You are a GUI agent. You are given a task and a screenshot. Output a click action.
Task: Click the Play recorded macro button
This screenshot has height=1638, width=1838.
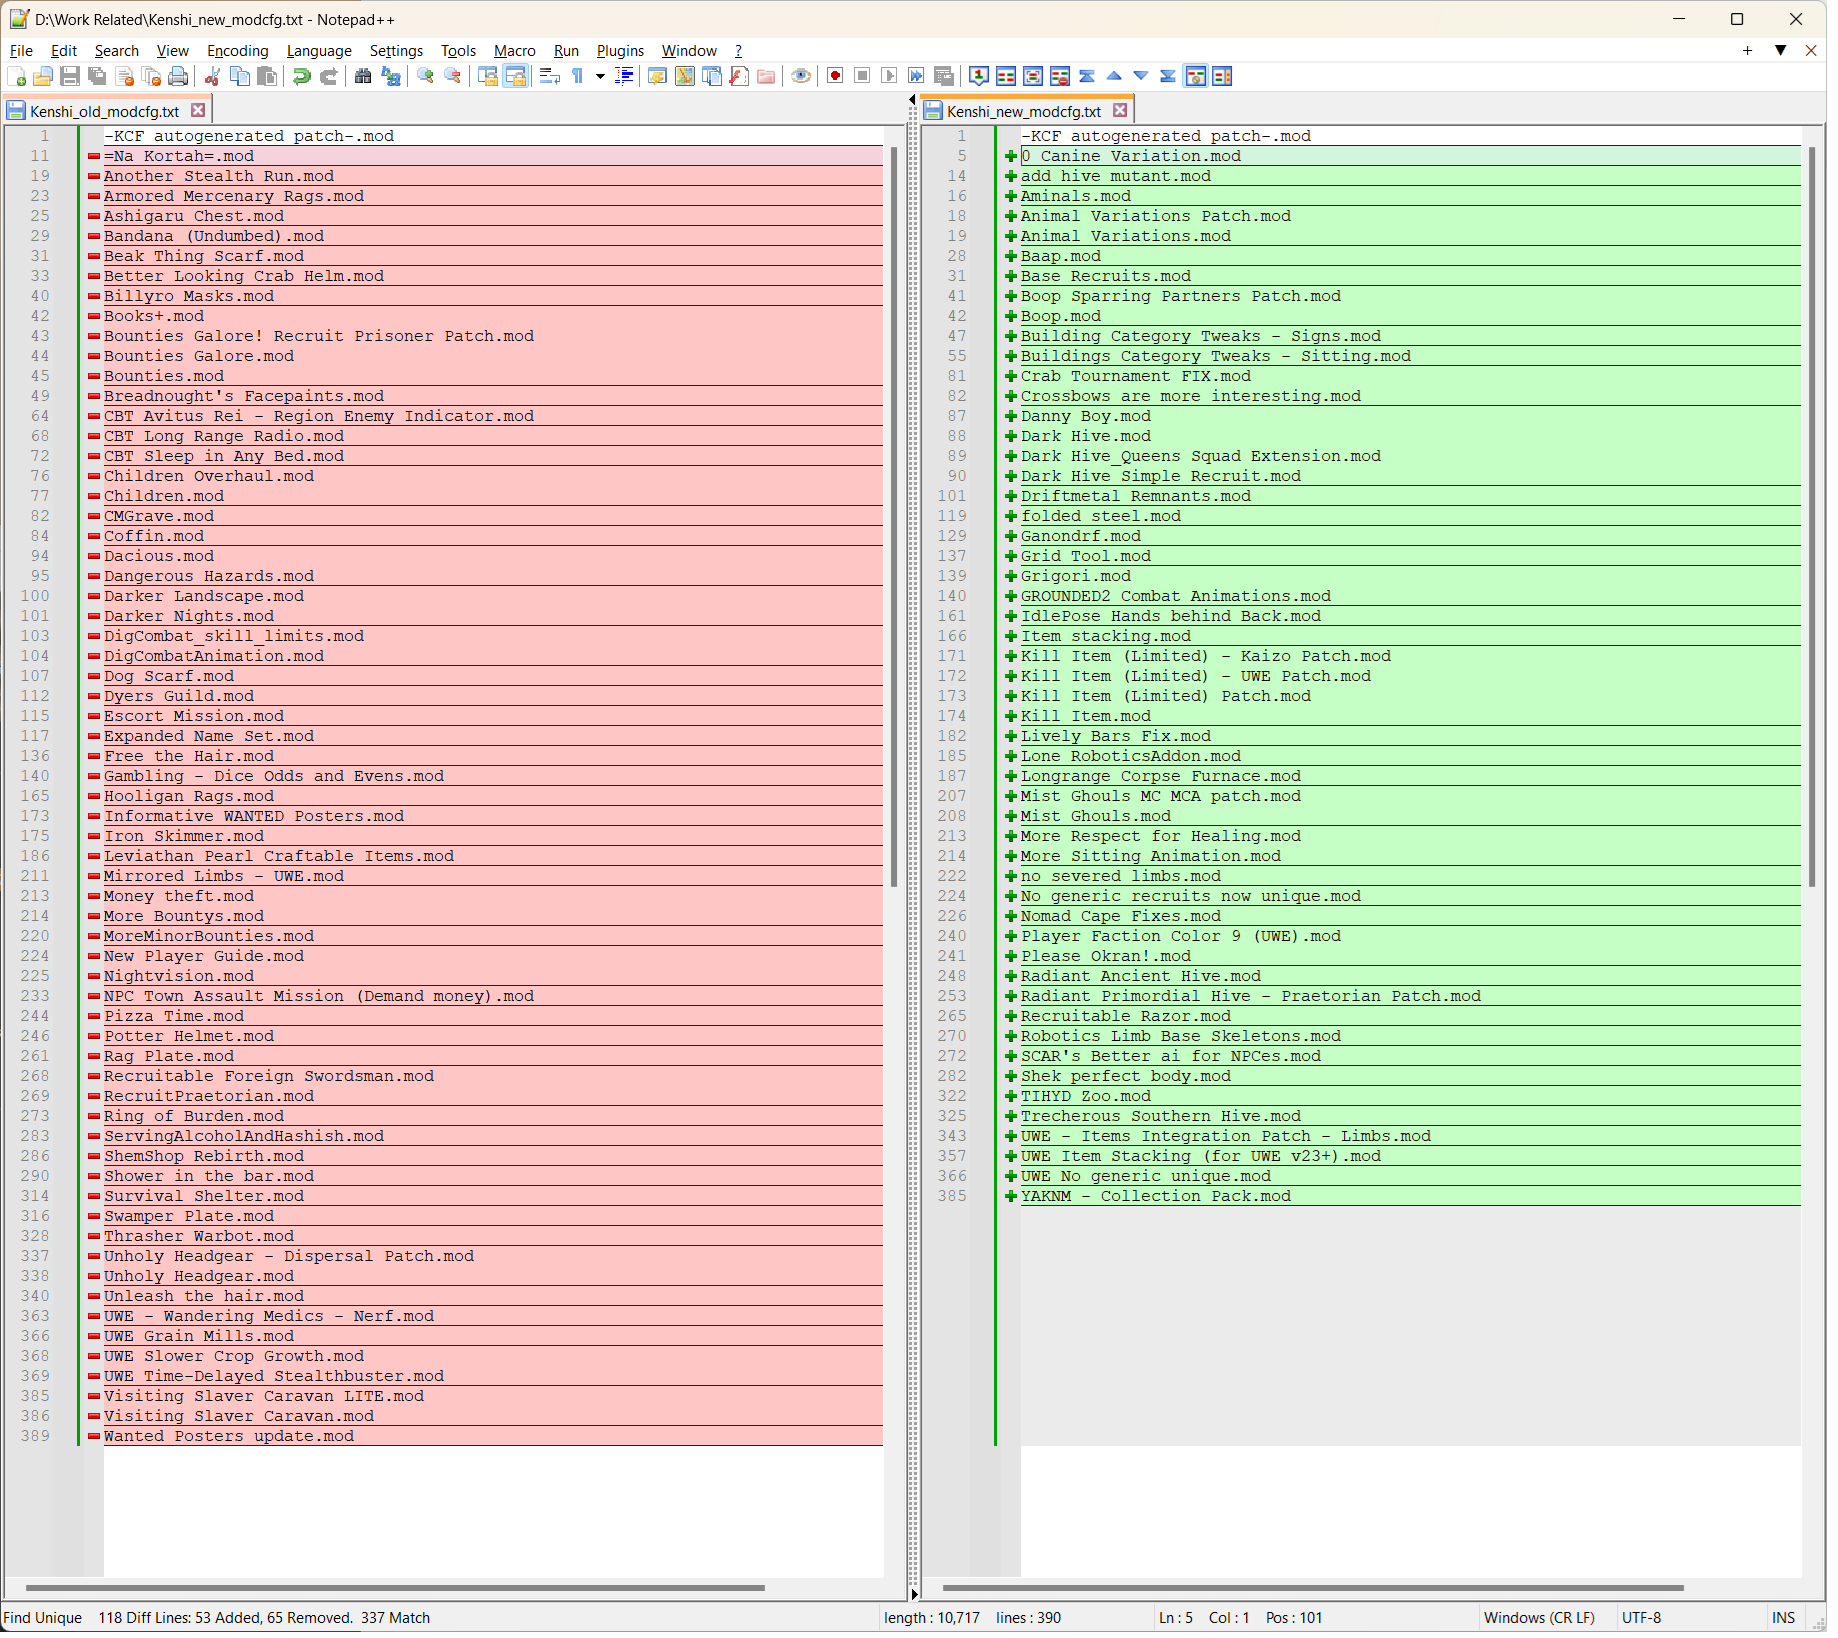pos(889,77)
